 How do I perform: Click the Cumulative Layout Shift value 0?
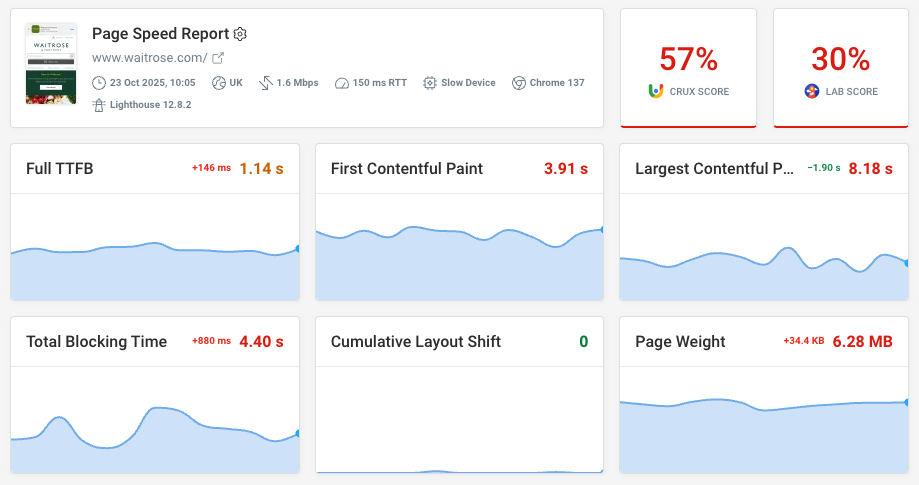583,342
